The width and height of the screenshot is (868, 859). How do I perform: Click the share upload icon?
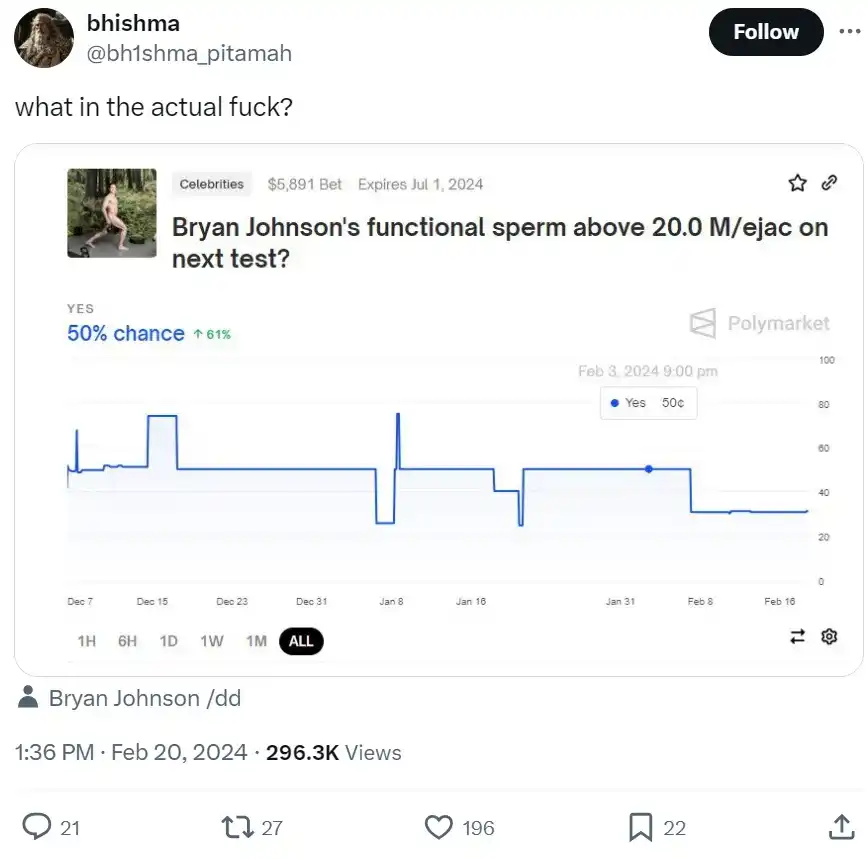(841, 827)
